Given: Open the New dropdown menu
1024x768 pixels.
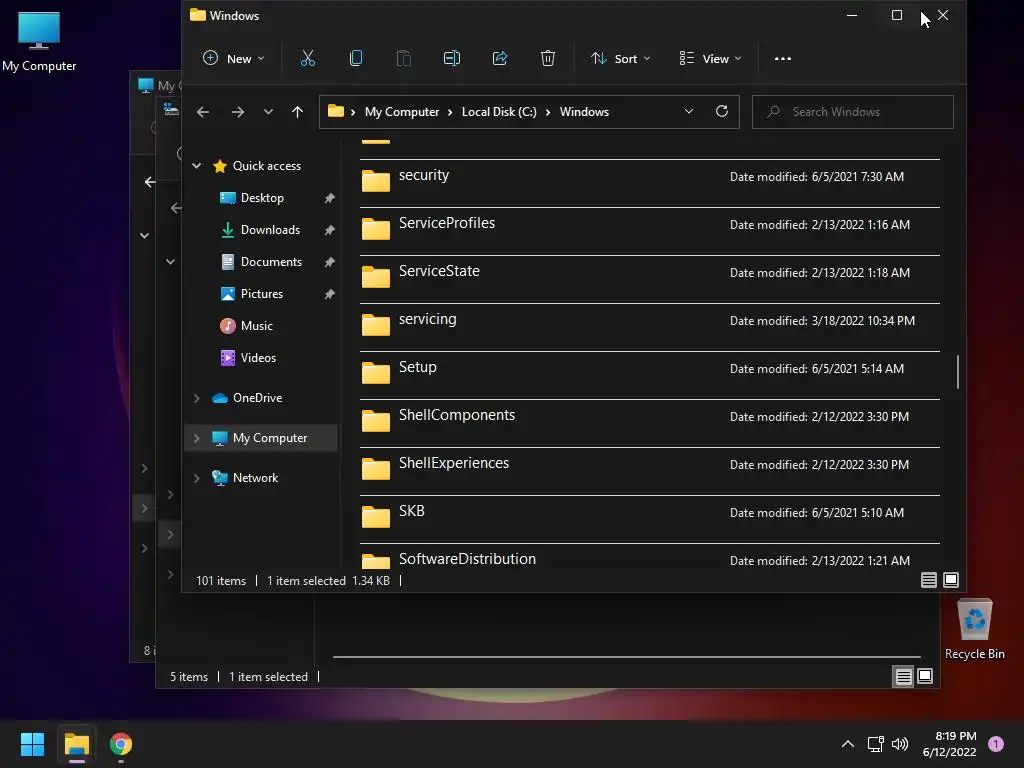Looking at the screenshot, I should click(233, 59).
